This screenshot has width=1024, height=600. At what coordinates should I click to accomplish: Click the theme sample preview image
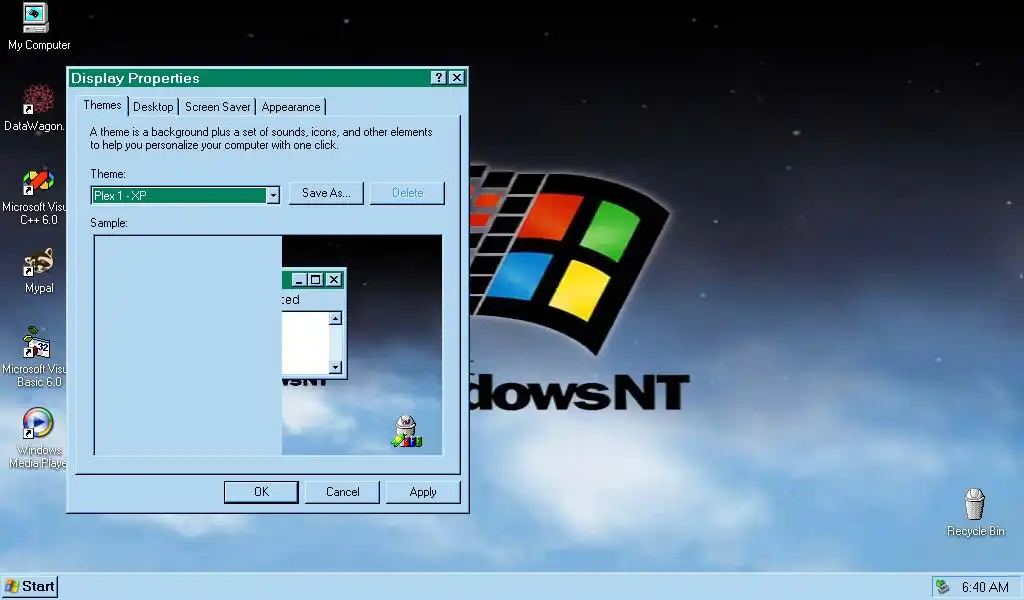[268, 345]
